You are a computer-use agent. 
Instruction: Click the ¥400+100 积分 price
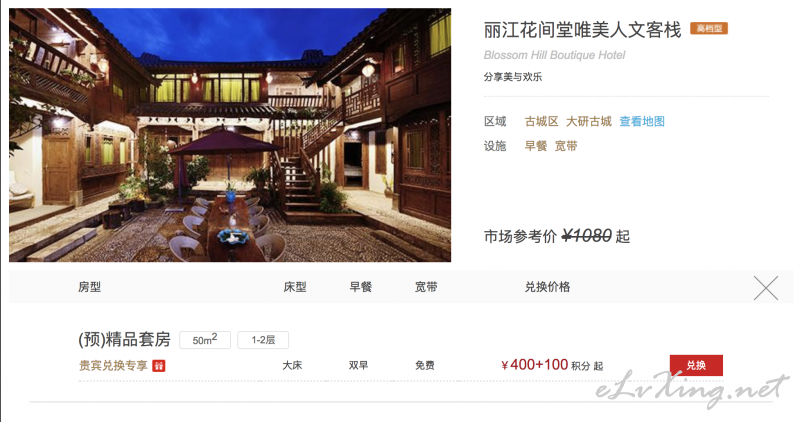tap(552, 365)
